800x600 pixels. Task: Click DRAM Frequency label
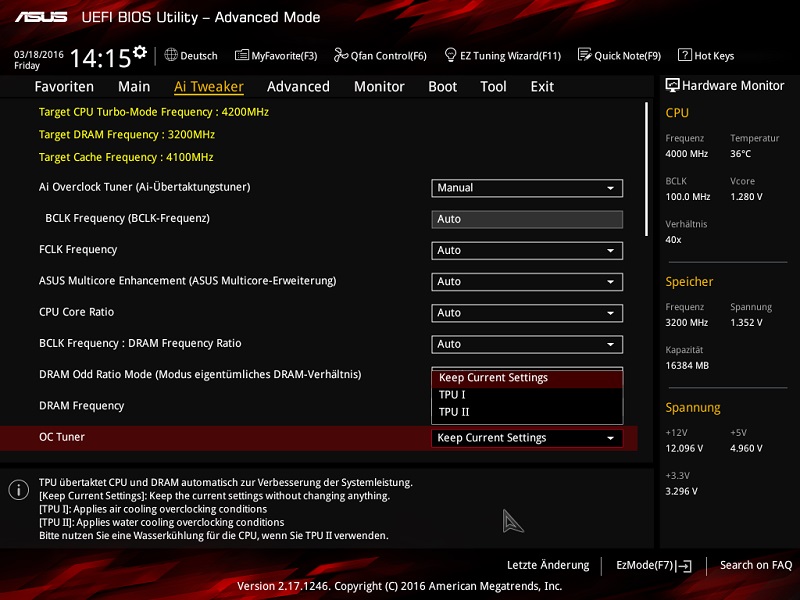click(82, 406)
